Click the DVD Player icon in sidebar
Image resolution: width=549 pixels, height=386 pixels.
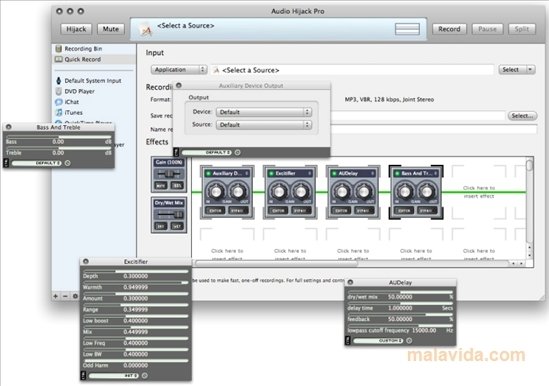click(58, 91)
